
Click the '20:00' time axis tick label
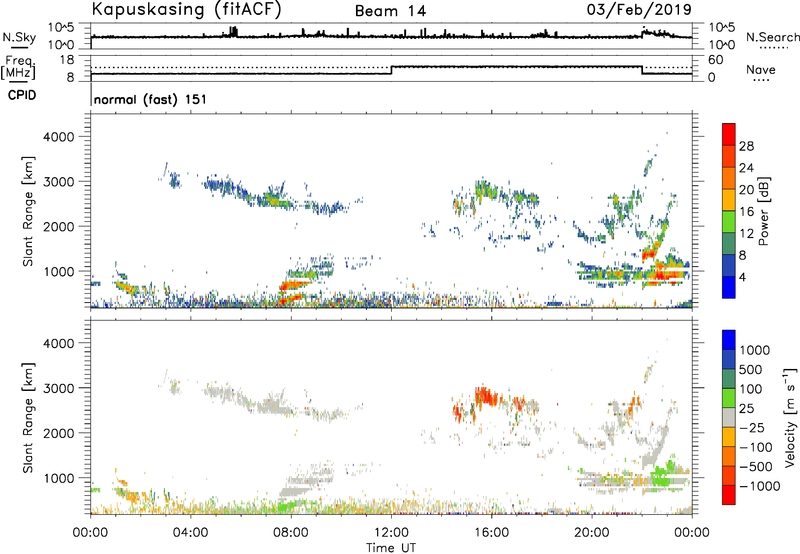click(592, 533)
